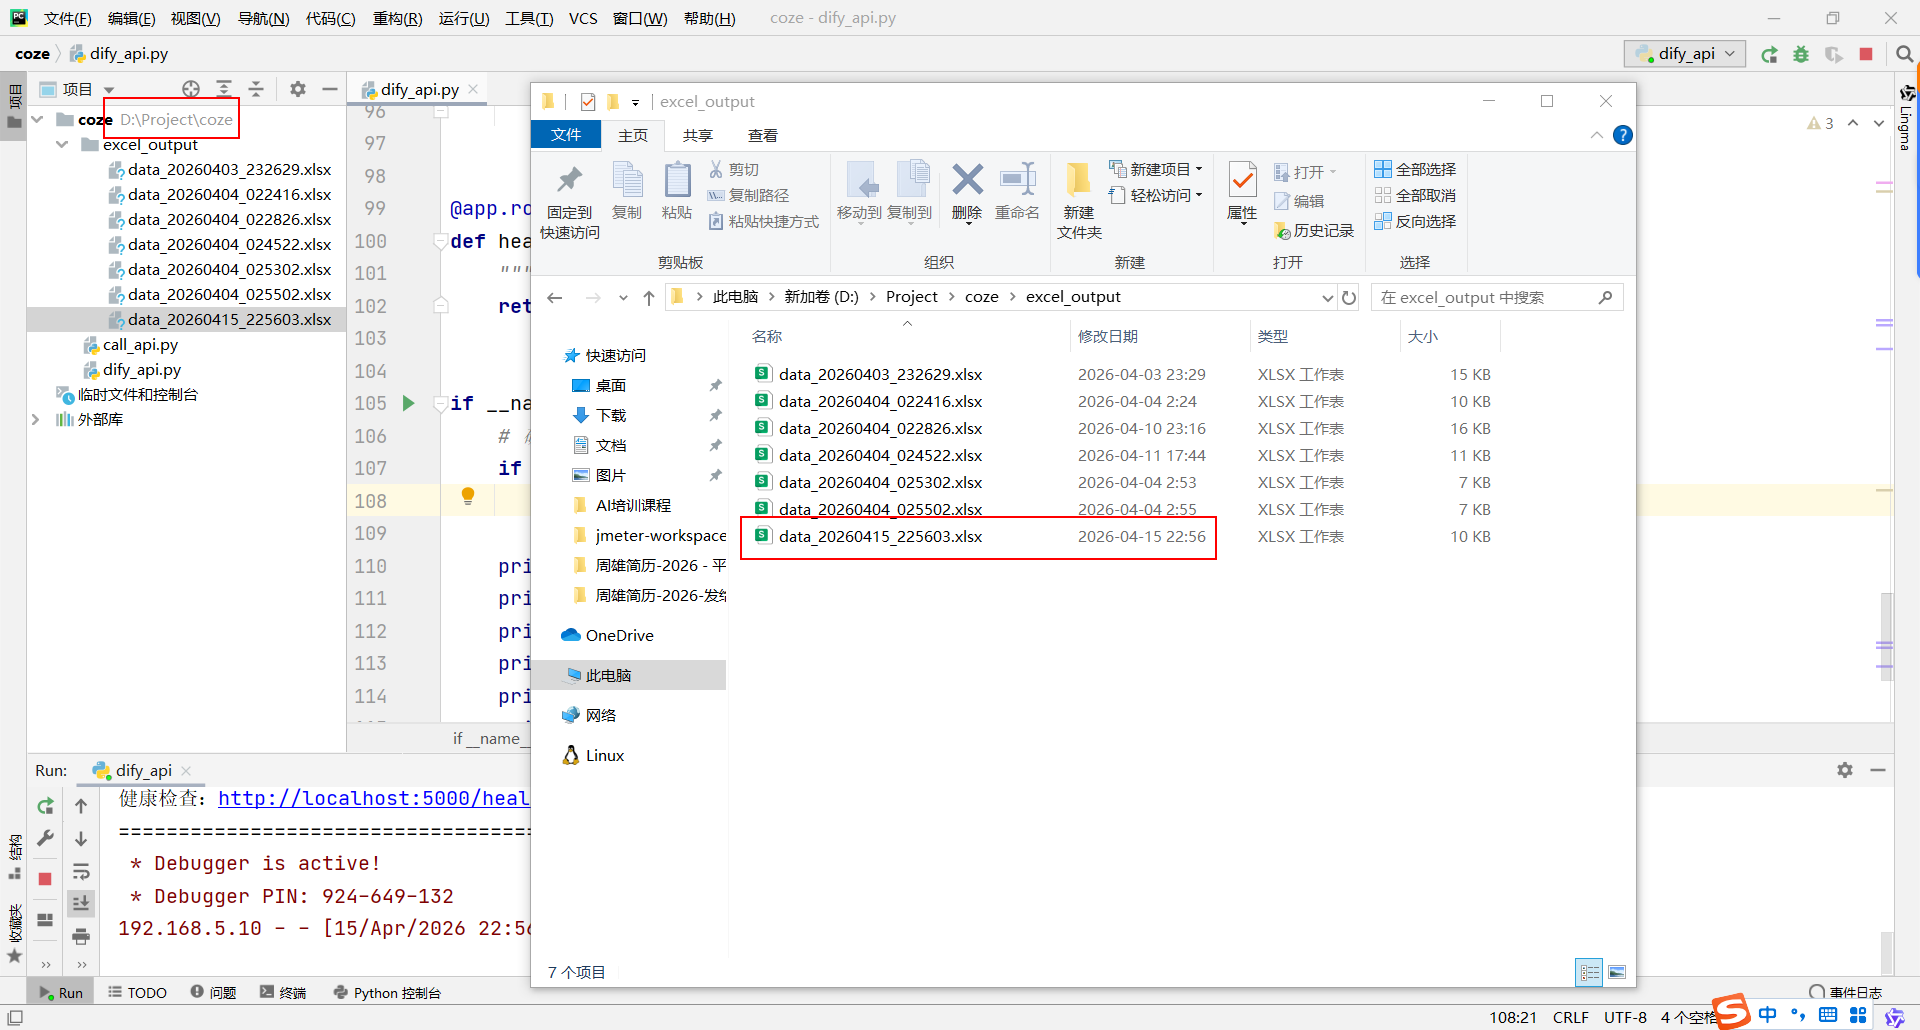Image resolution: width=1920 pixels, height=1030 pixels.
Task: Toggle scroll to end in Run console
Action: [81, 903]
